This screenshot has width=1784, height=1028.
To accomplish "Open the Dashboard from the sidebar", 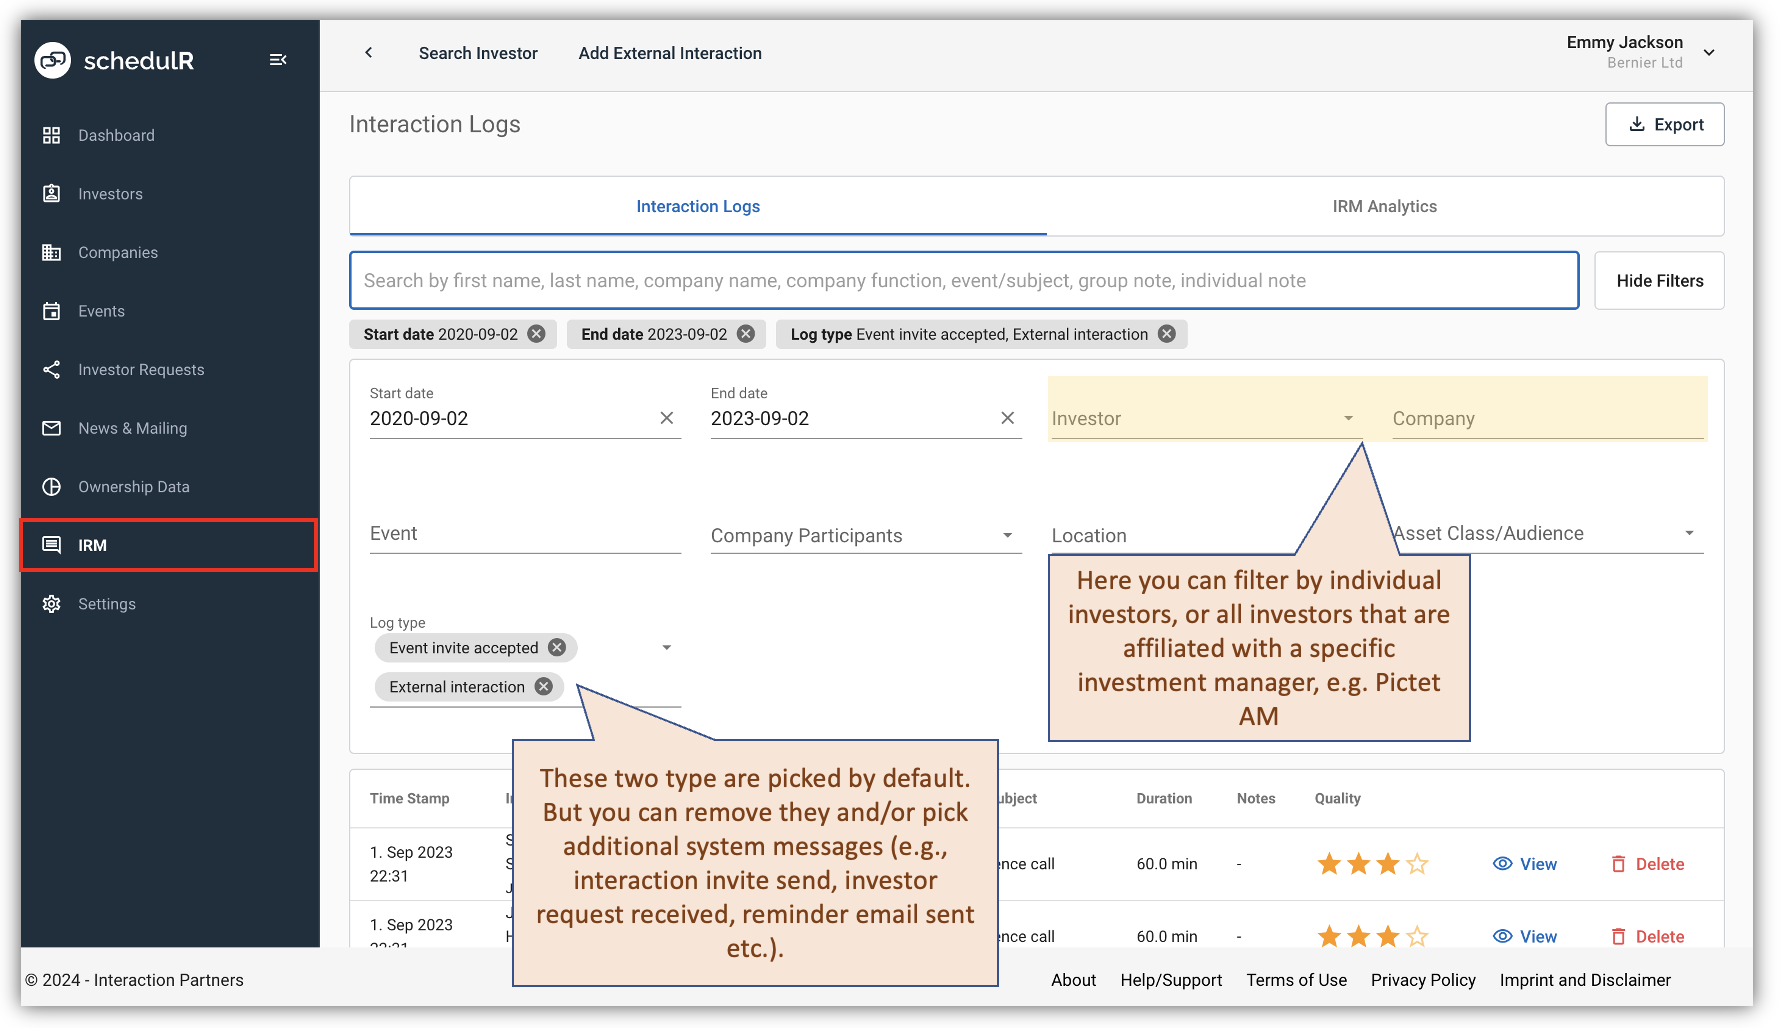I will click(116, 135).
